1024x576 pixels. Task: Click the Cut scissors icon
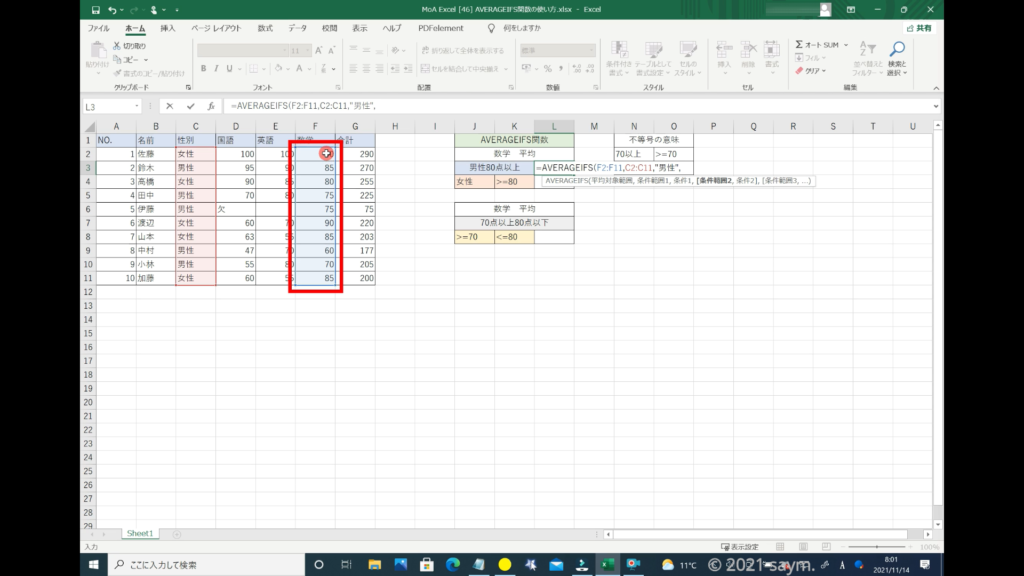click(118, 46)
